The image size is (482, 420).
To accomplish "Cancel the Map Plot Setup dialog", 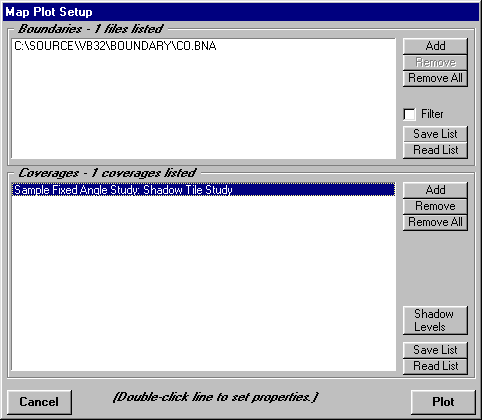I will point(39,402).
